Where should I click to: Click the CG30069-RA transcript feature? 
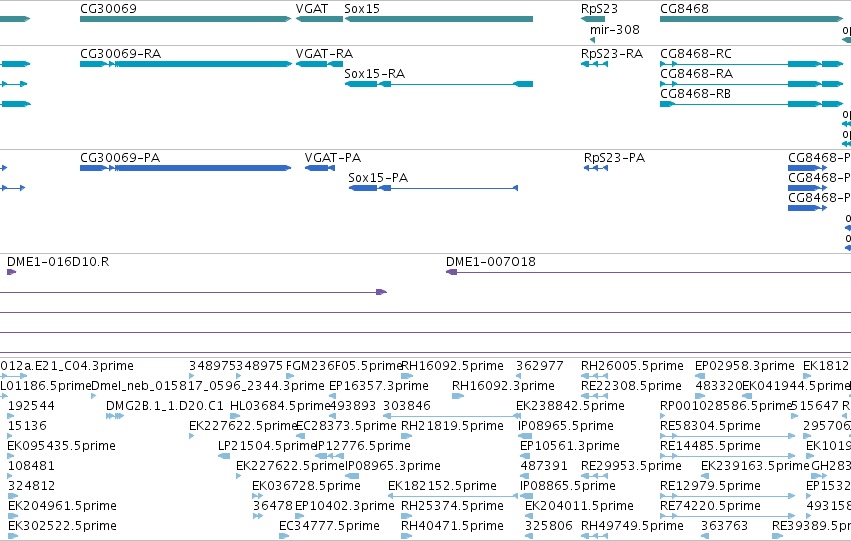coord(186,64)
